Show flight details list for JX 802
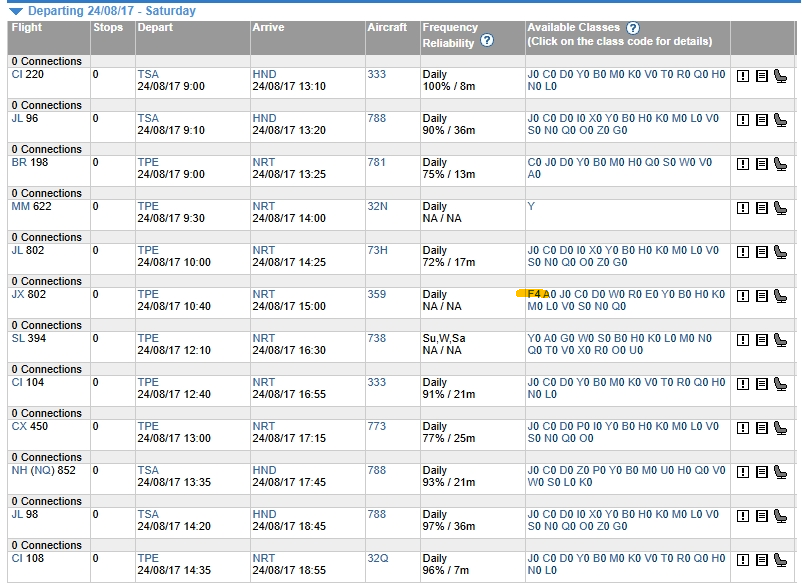Screen dimensions: 802x585 click(x=762, y=296)
